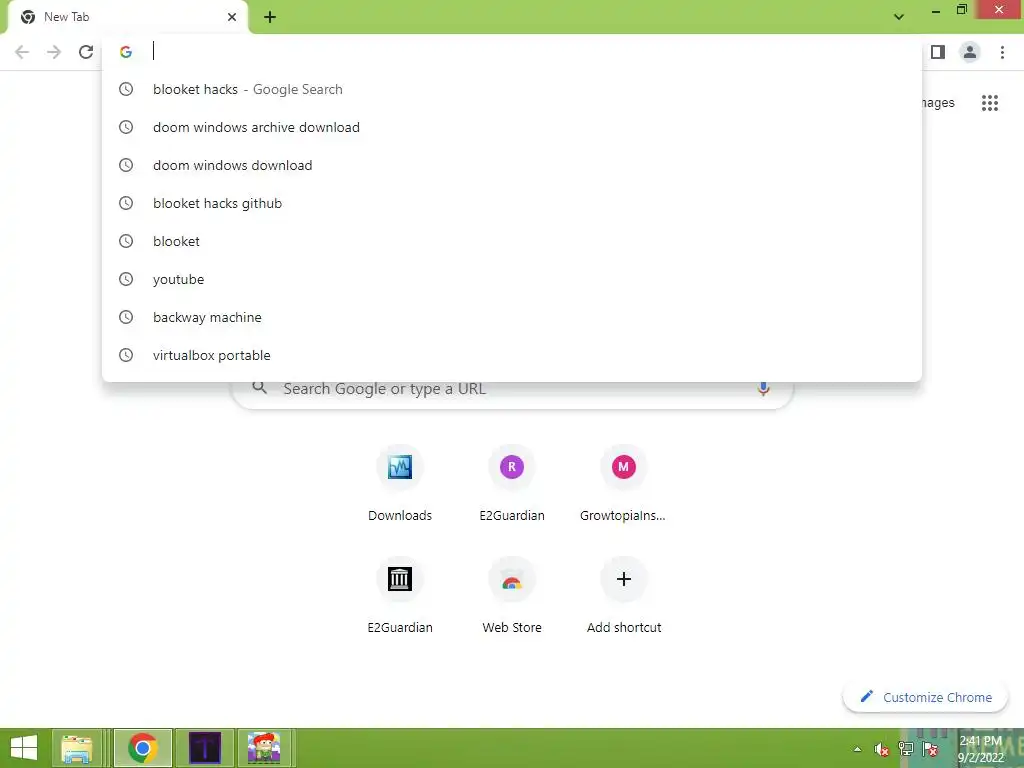1024x768 pixels.
Task: Click into the address bar field
Action: point(512,52)
